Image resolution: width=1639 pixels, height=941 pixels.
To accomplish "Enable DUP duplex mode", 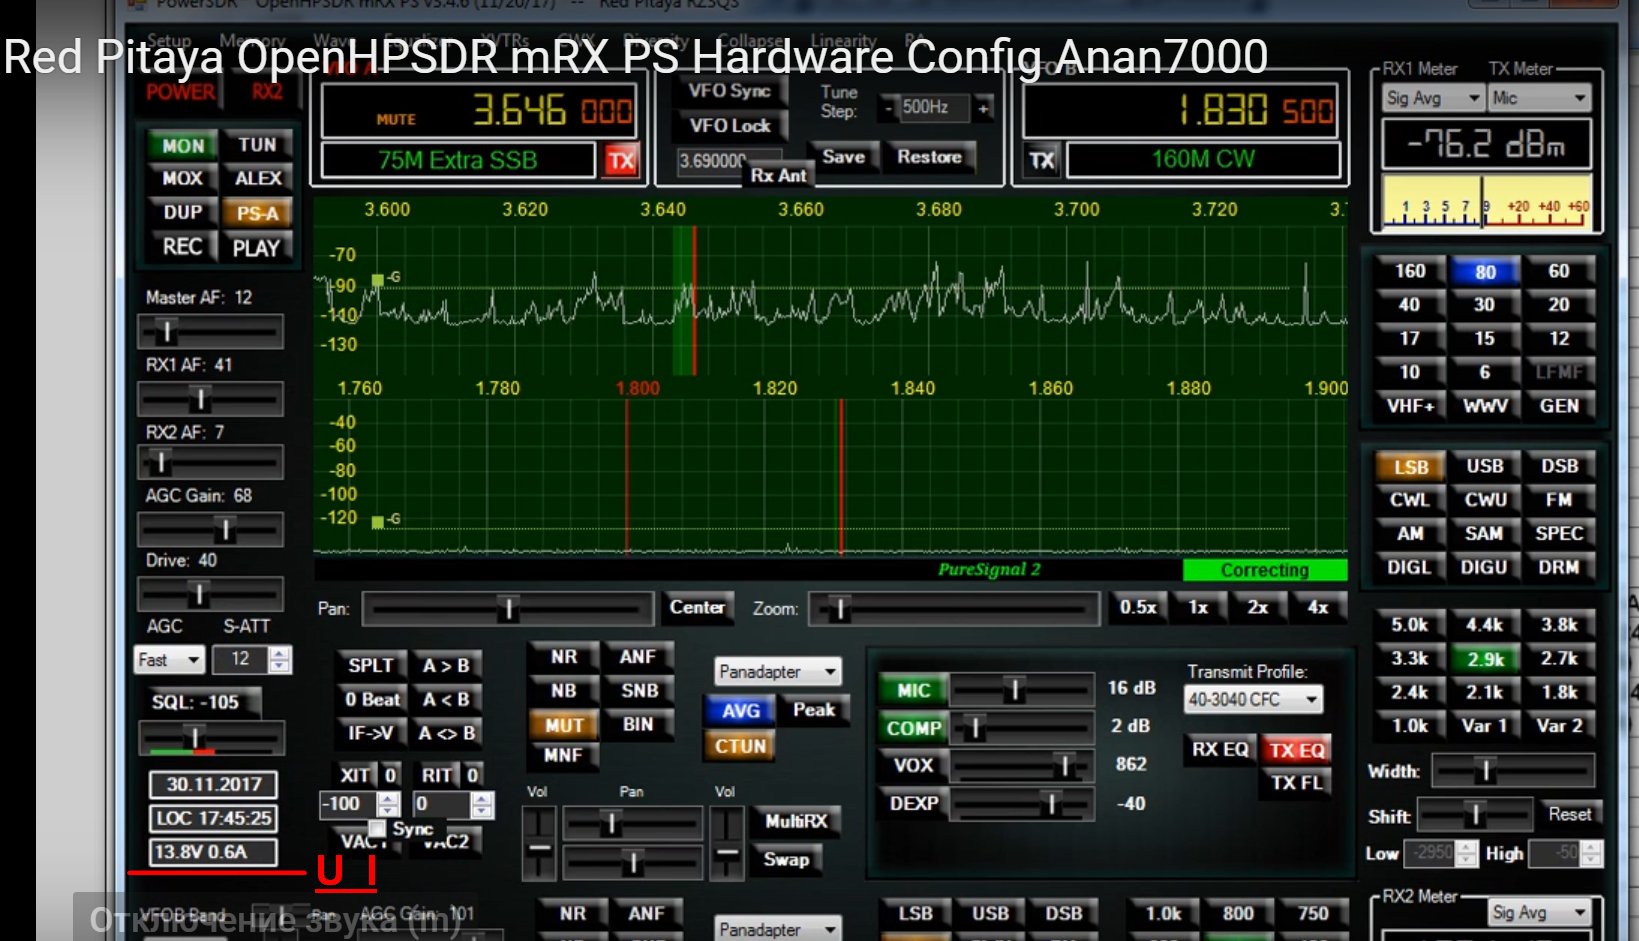I will pos(182,212).
